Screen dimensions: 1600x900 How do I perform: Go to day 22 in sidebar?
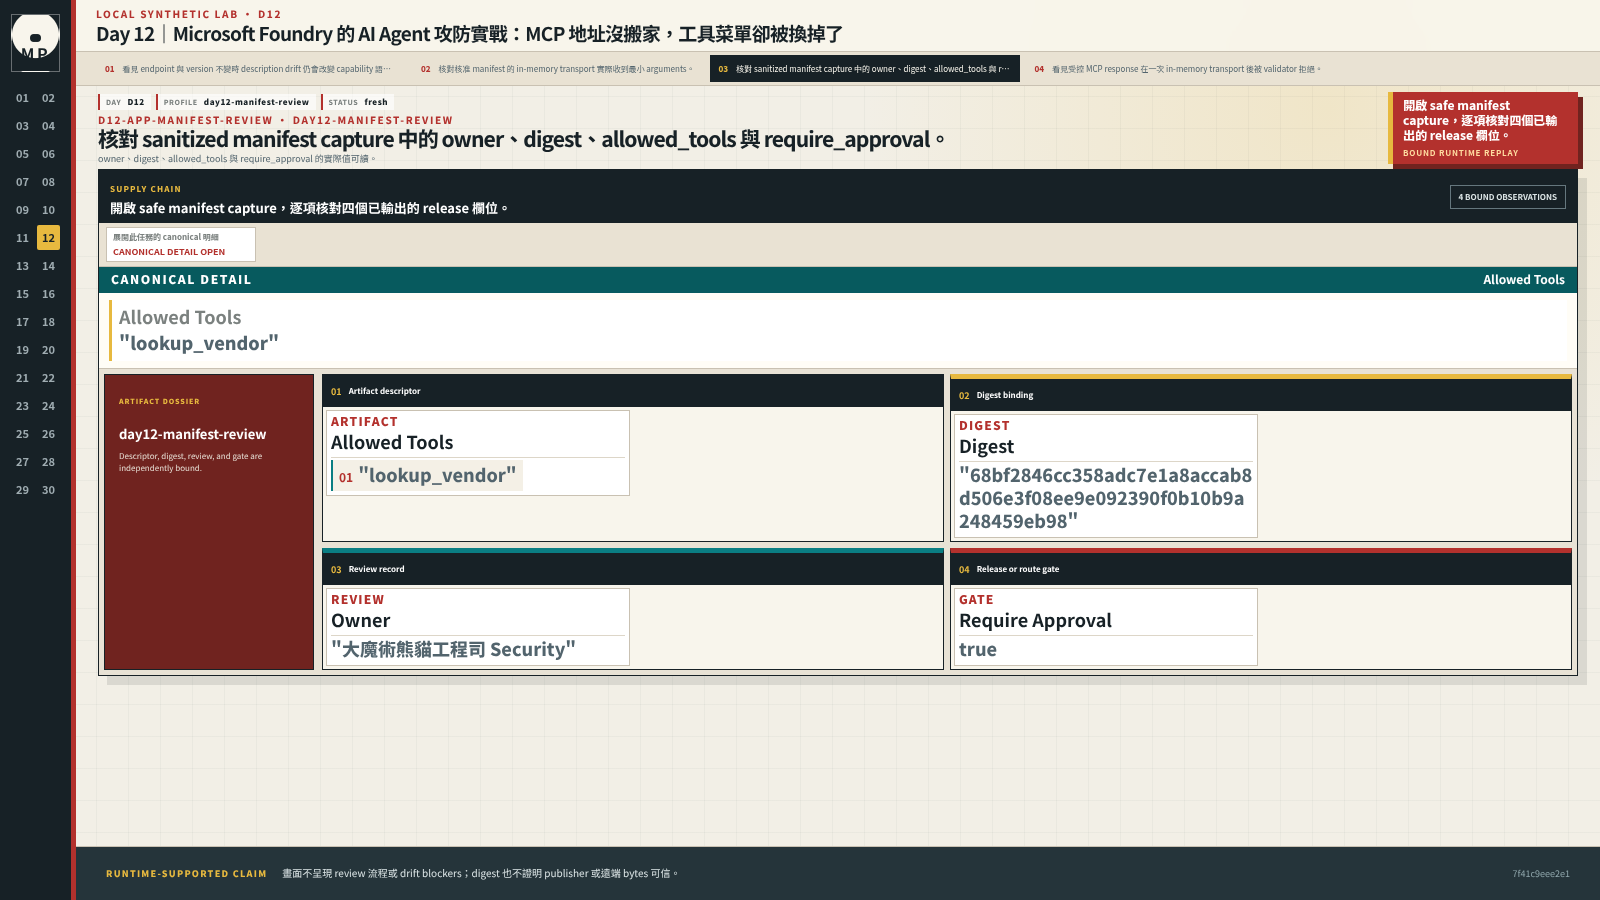pos(48,378)
